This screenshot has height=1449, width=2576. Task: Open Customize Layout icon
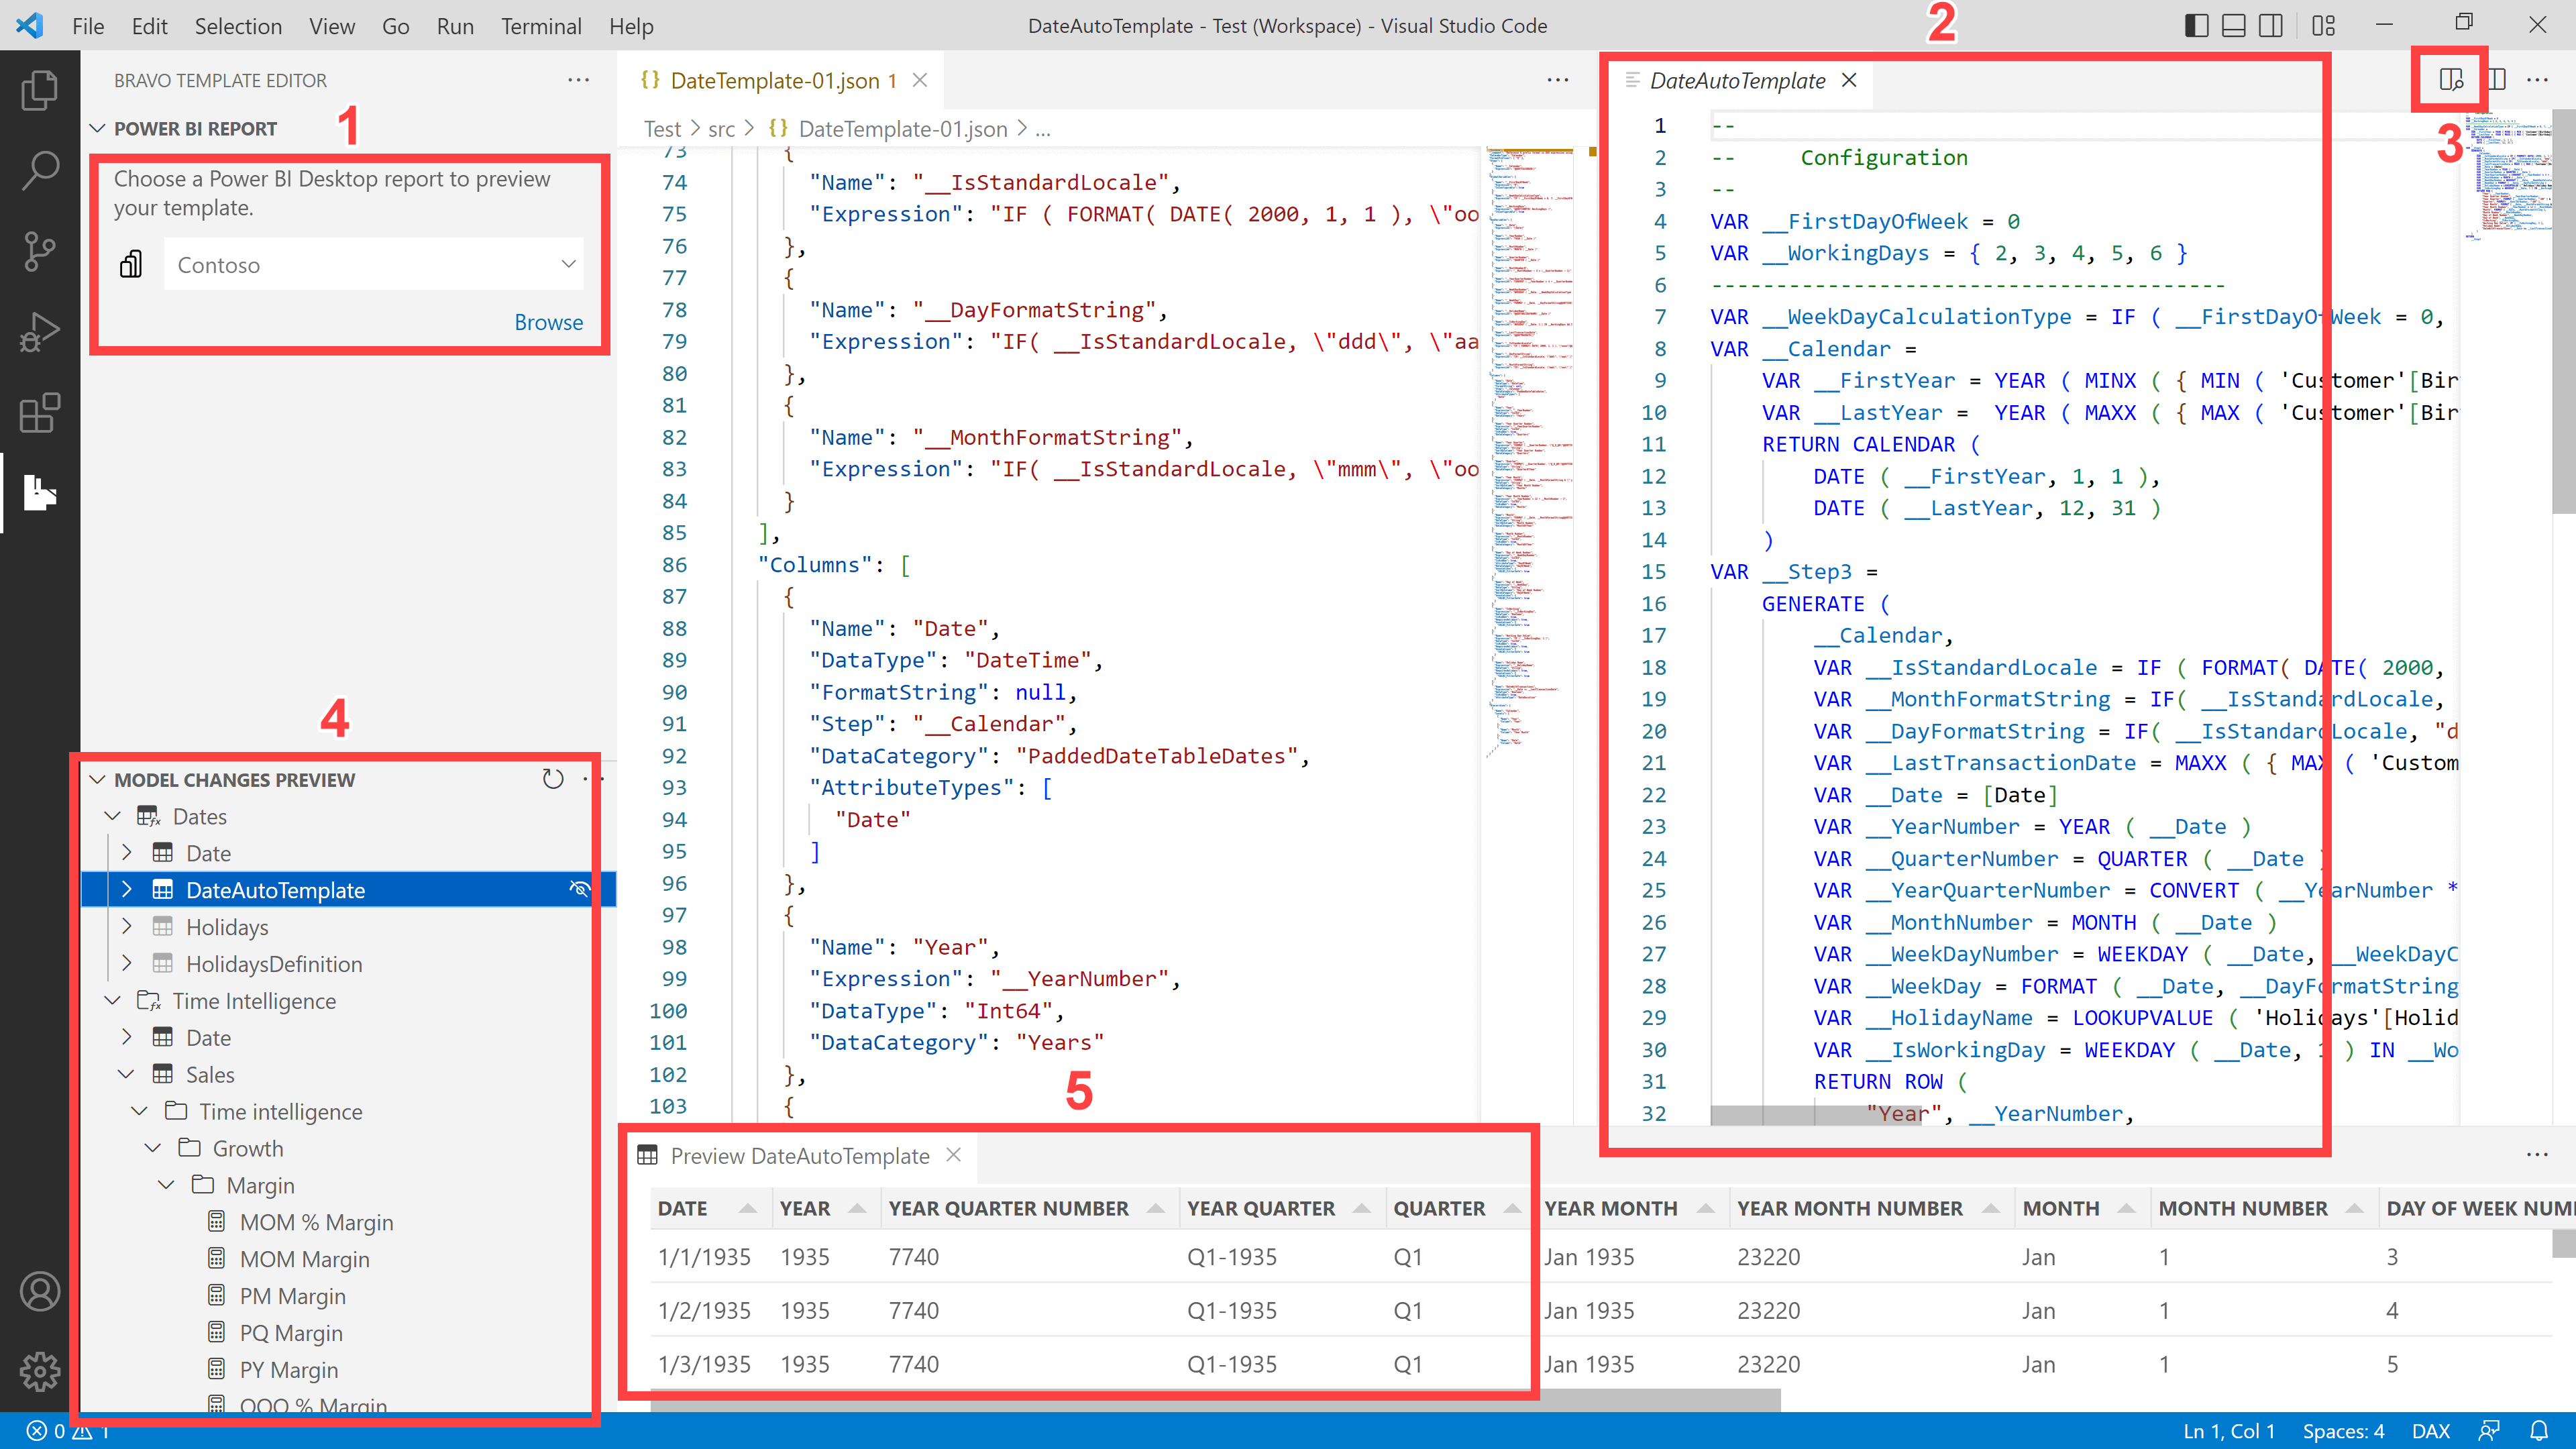[x=2323, y=26]
